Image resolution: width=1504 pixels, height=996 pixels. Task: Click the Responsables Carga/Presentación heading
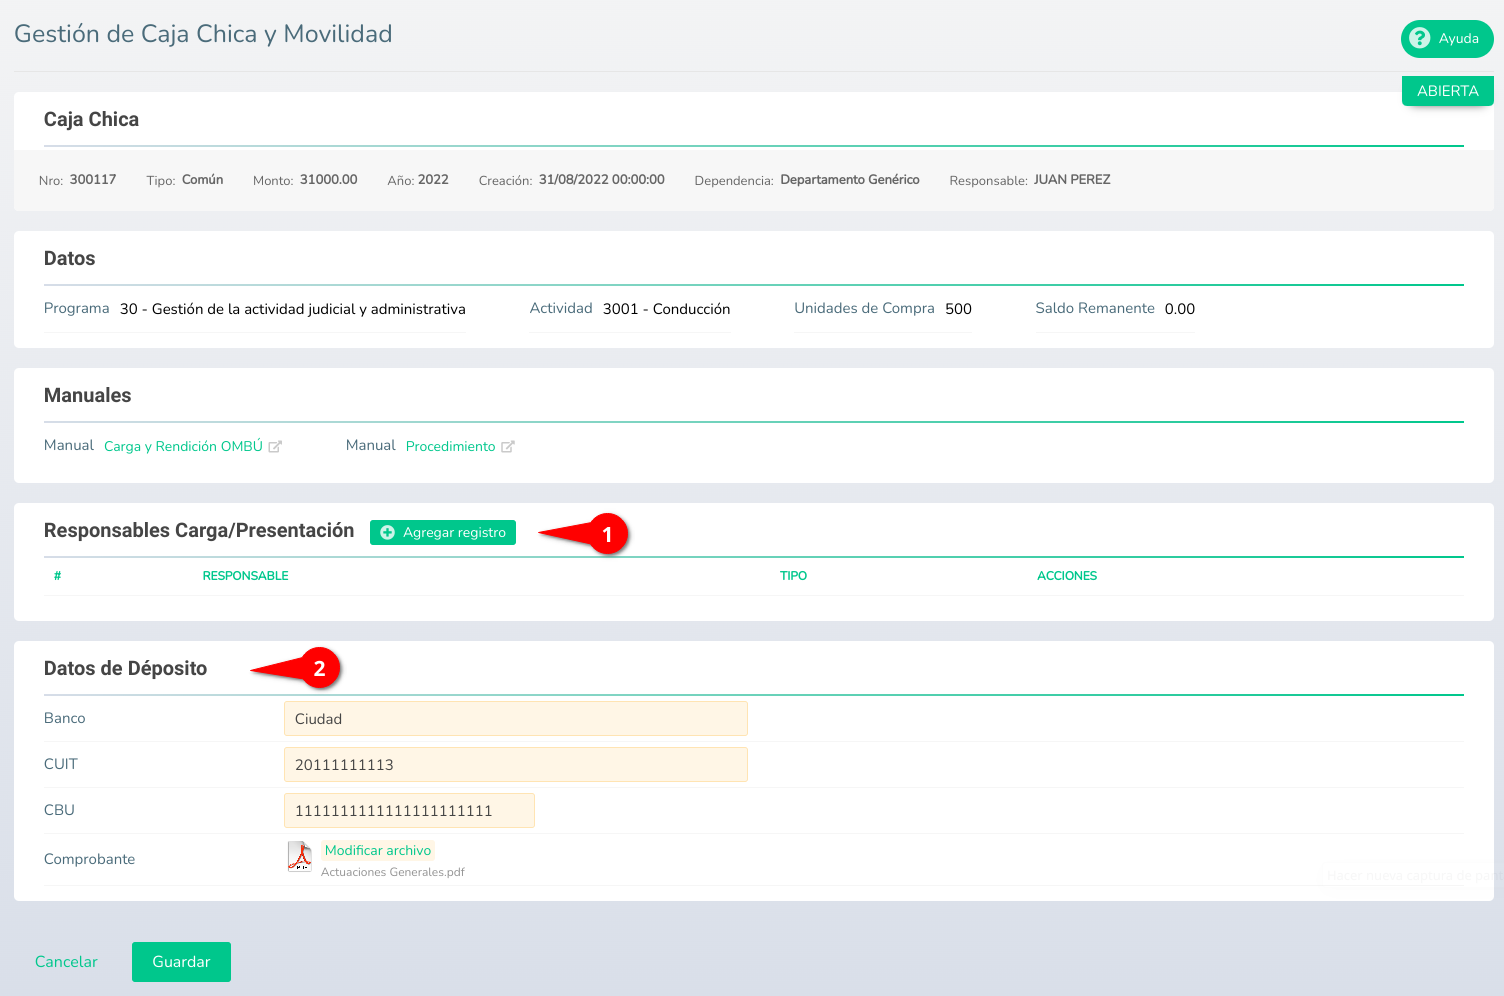[199, 531]
